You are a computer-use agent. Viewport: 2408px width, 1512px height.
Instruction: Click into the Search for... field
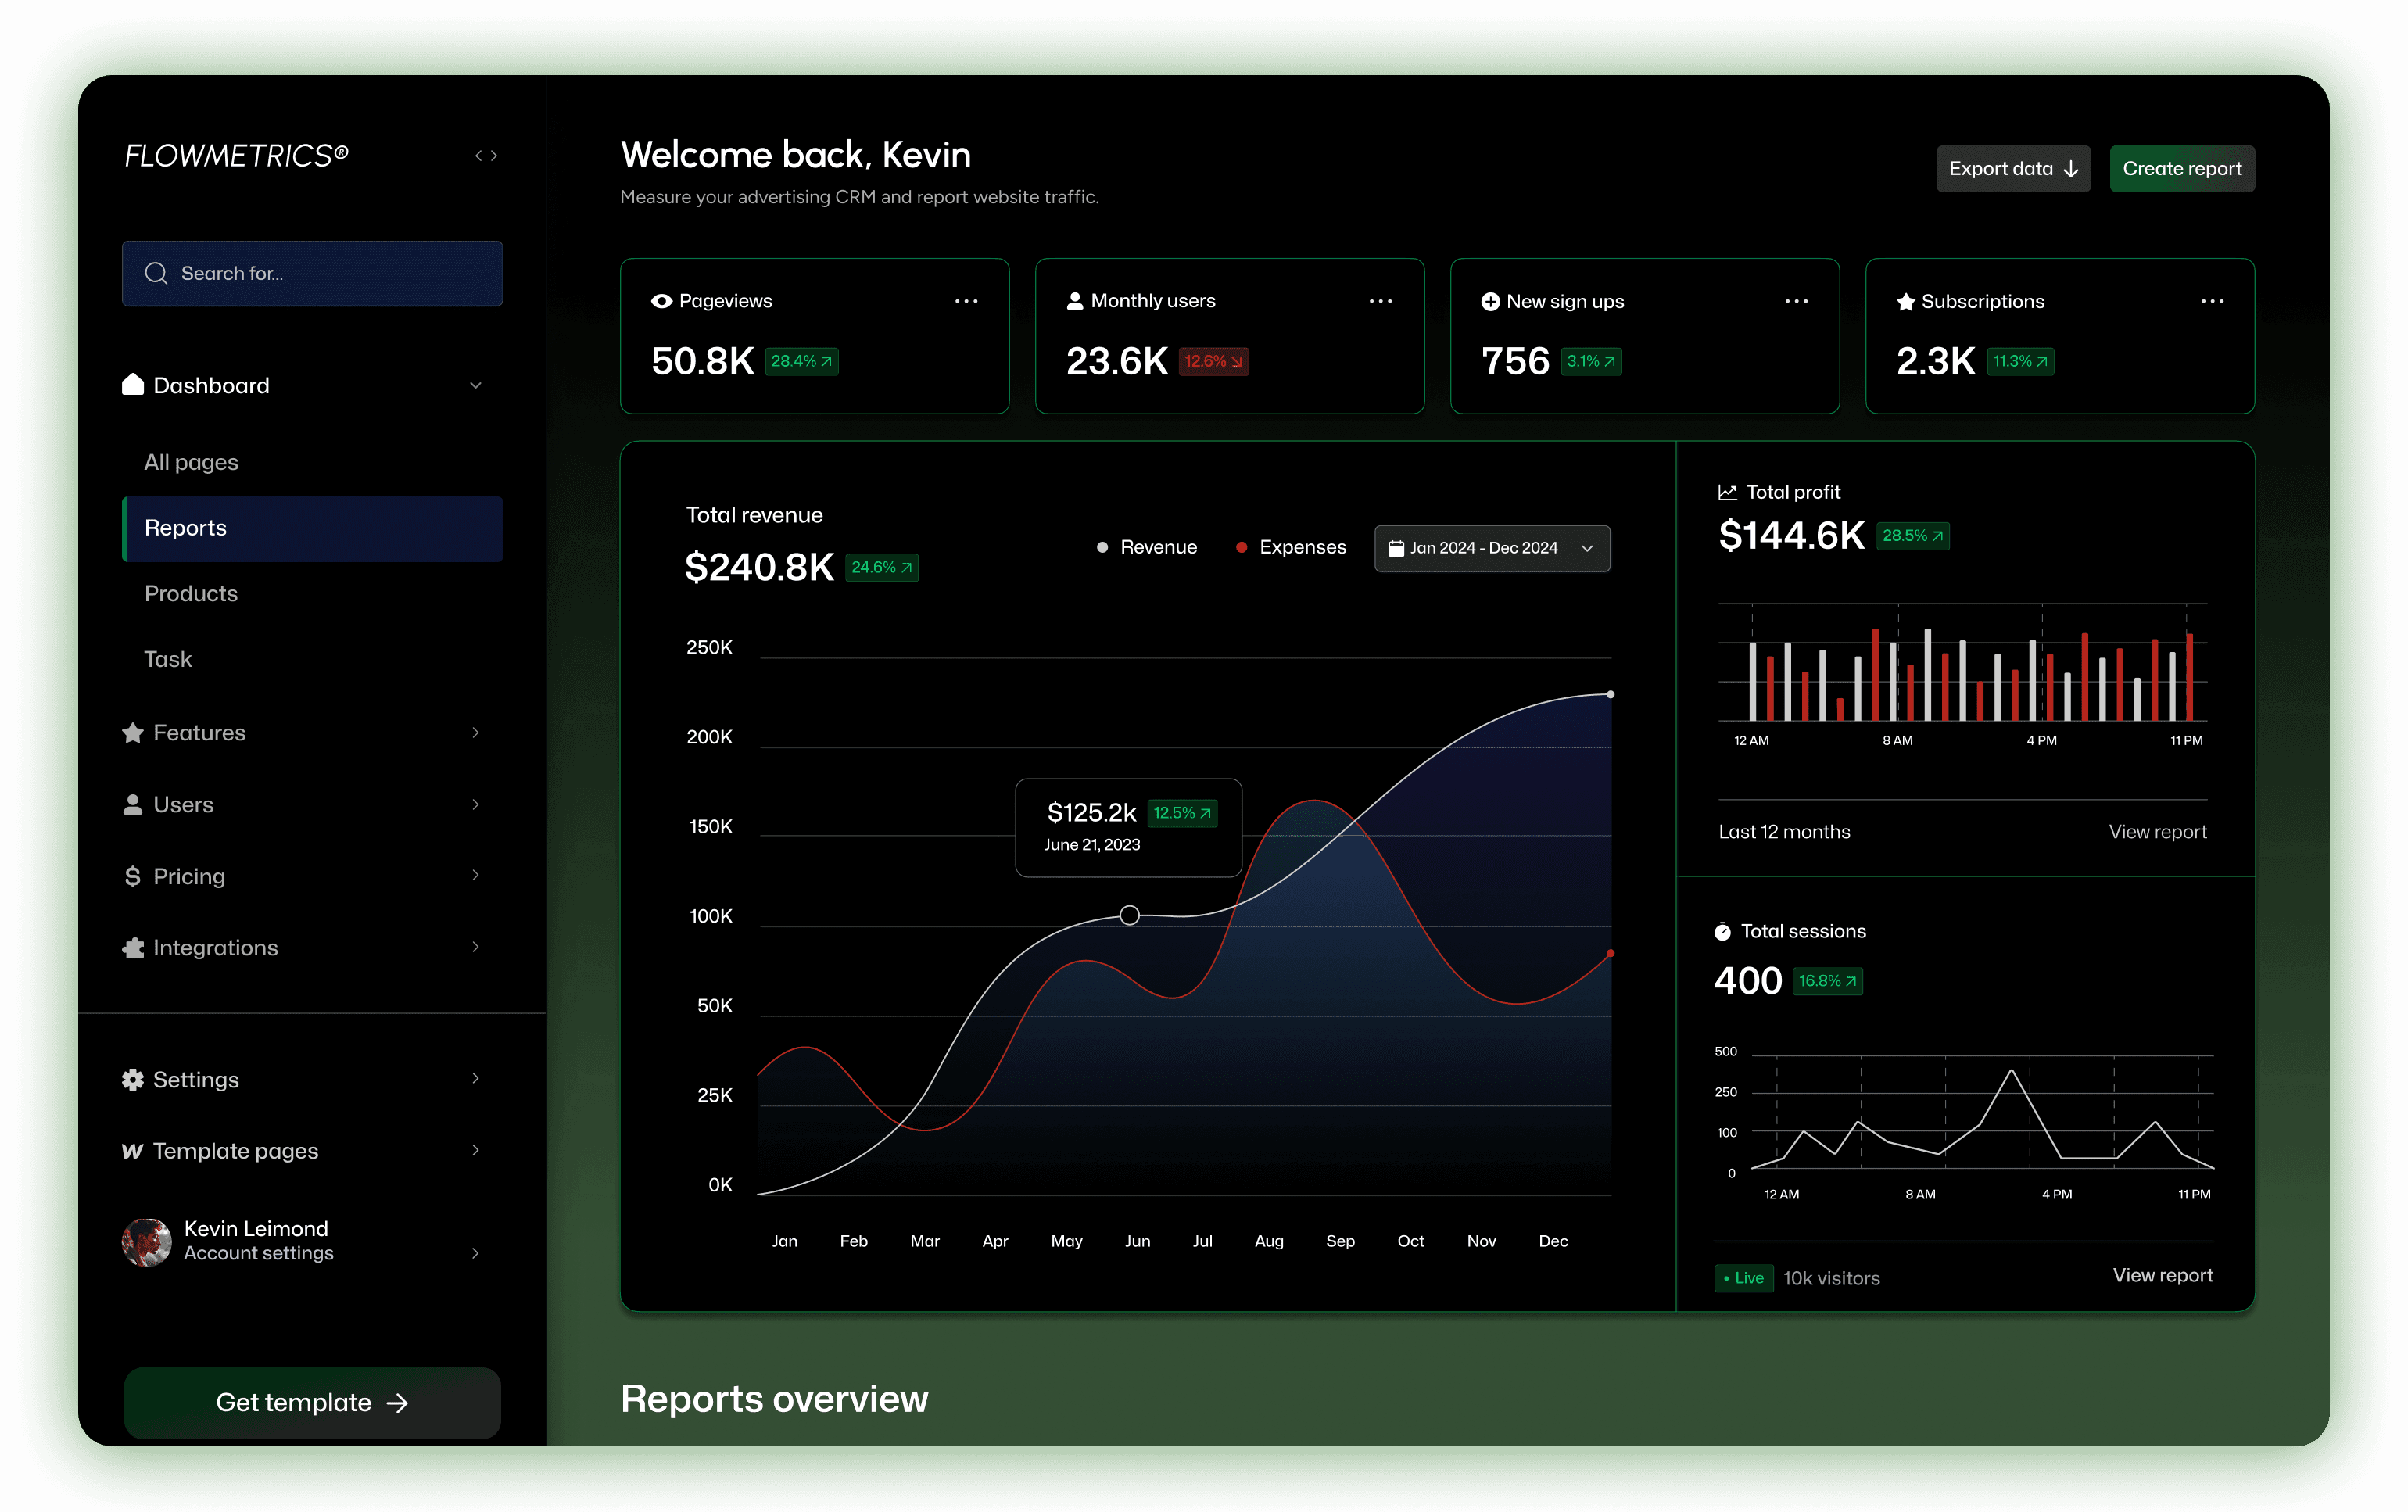coord(312,273)
